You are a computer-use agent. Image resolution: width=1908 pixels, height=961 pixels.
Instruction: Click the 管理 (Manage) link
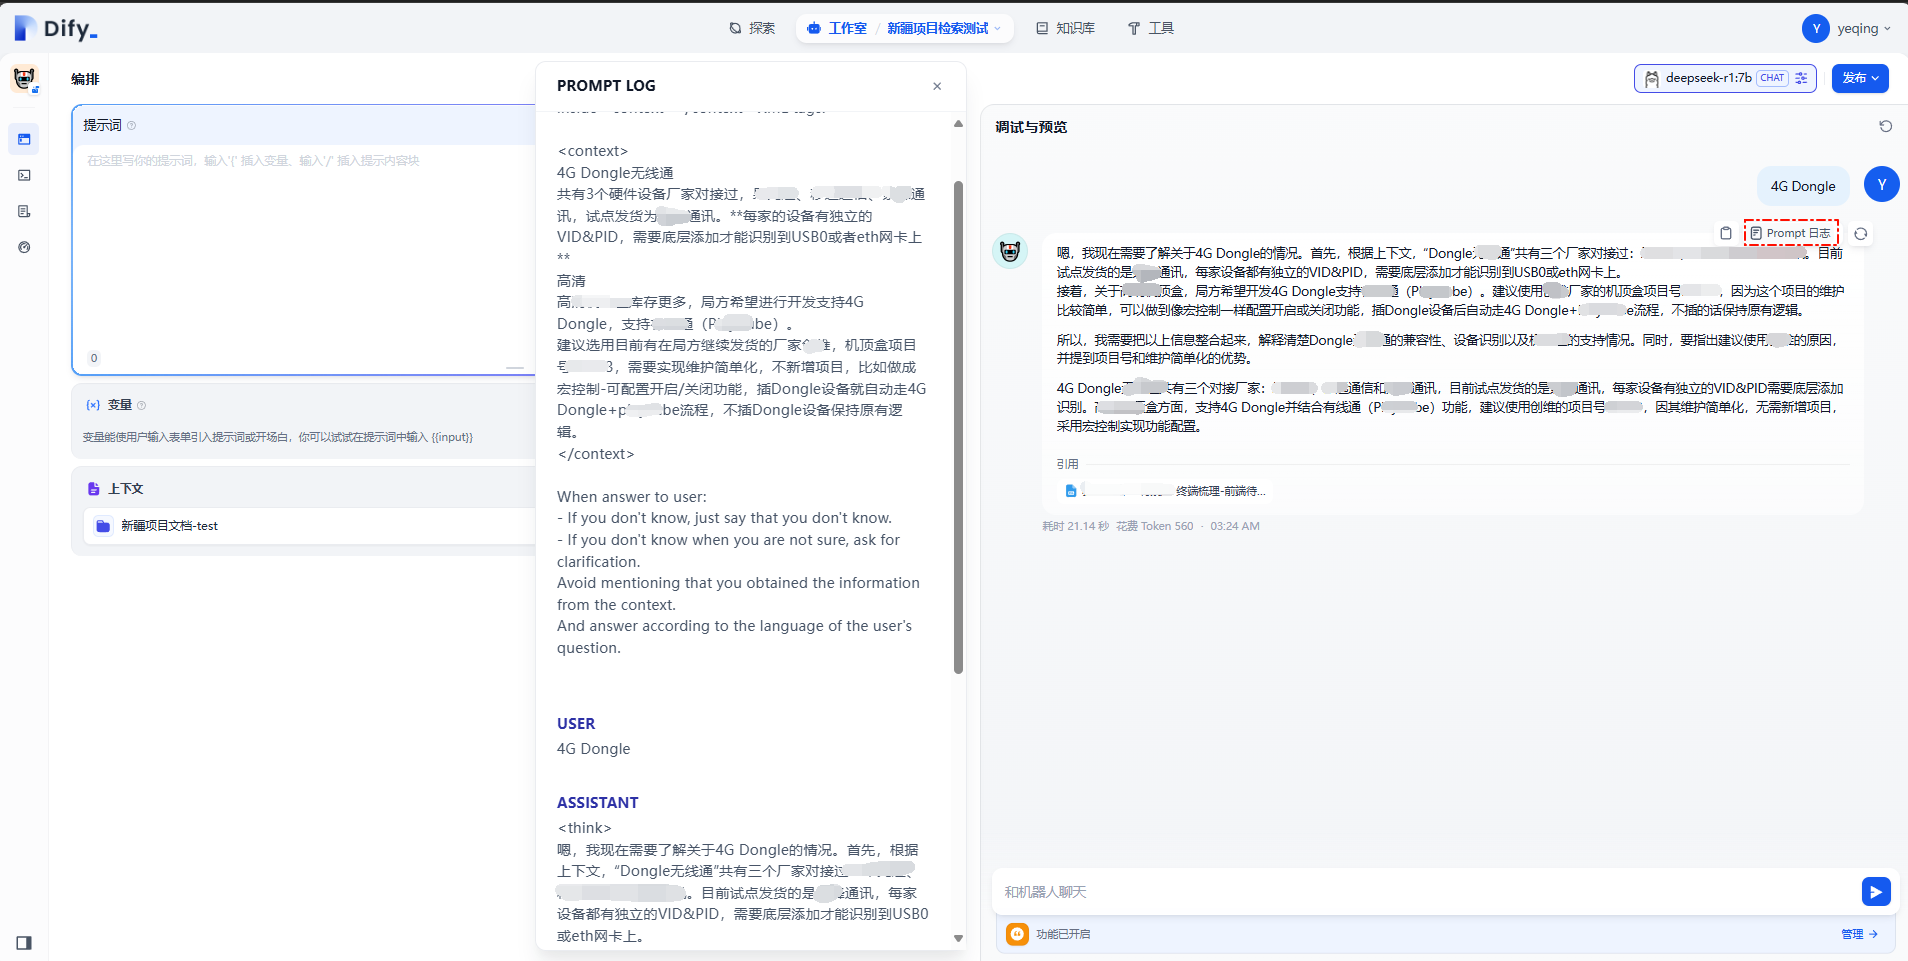1859,934
